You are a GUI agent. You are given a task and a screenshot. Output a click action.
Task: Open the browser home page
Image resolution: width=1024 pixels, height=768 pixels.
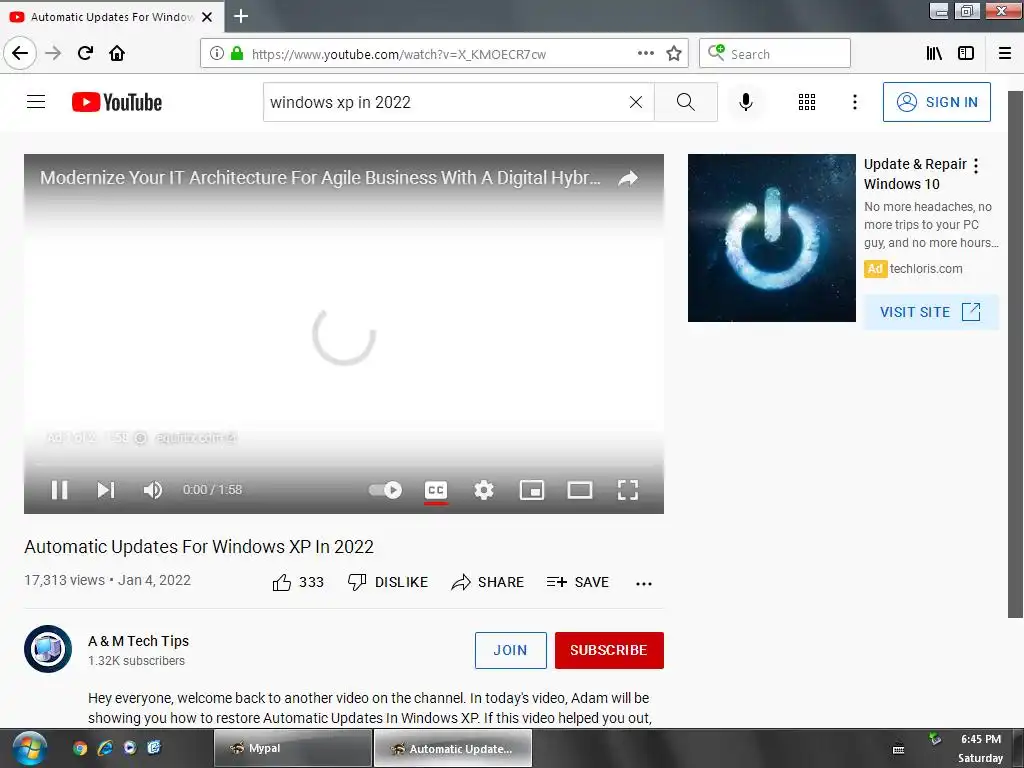click(117, 53)
